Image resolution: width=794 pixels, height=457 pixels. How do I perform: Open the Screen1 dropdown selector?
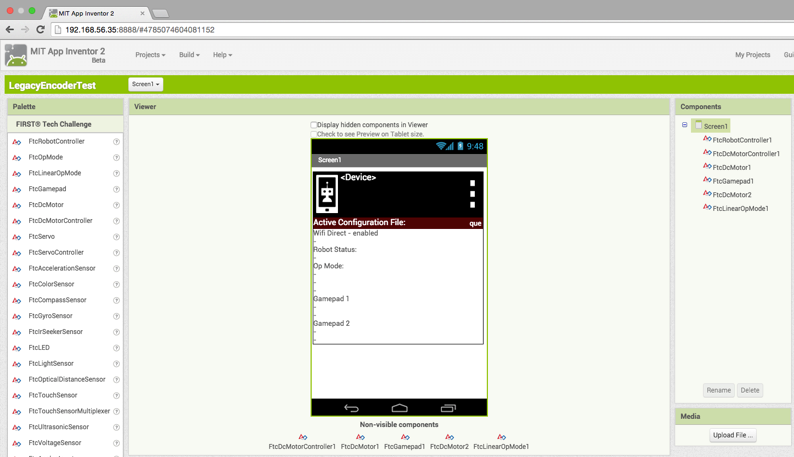145,84
